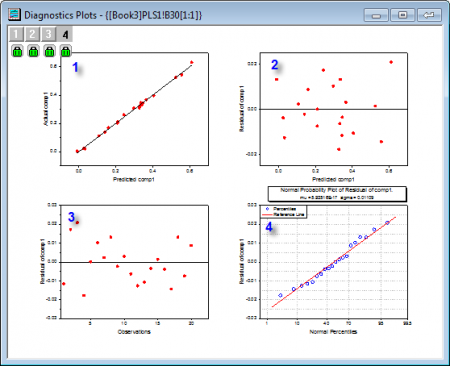The image size is (450, 366).
Task: Click green lock icon beneath layer 1 tab
Action: [x=17, y=51]
